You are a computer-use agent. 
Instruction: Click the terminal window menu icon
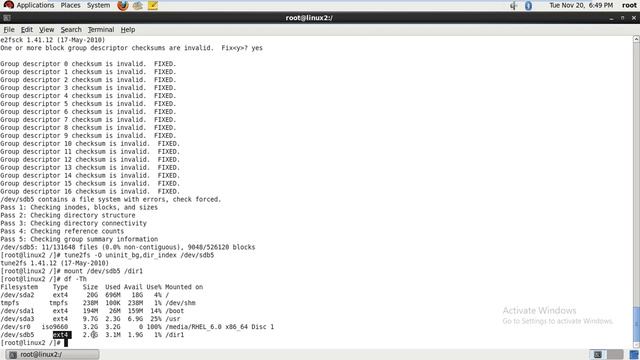point(7,18)
